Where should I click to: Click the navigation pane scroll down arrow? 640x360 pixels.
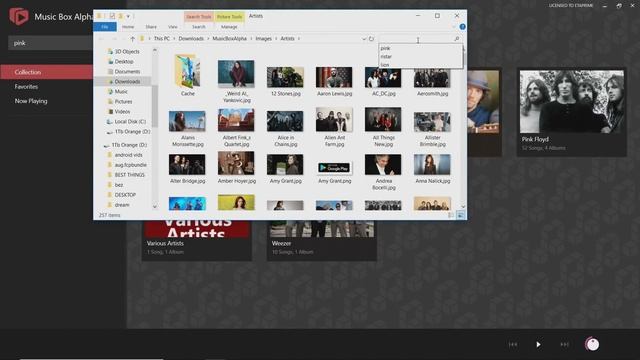click(x=155, y=207)
